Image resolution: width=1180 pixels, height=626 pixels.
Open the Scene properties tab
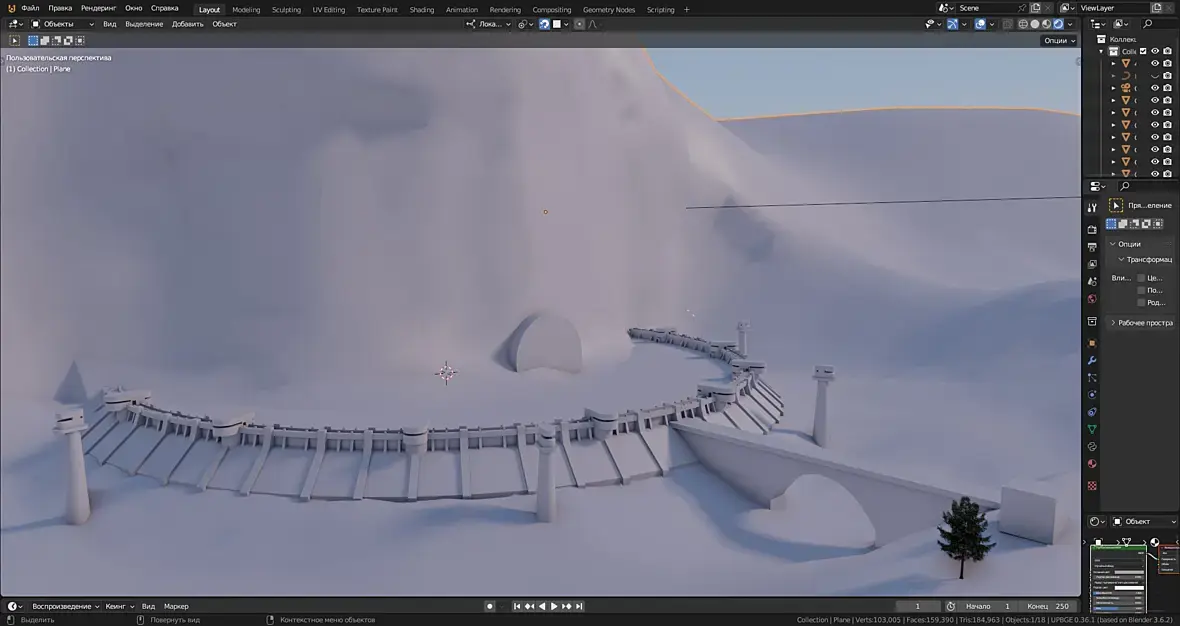[x=1092, y=281]
